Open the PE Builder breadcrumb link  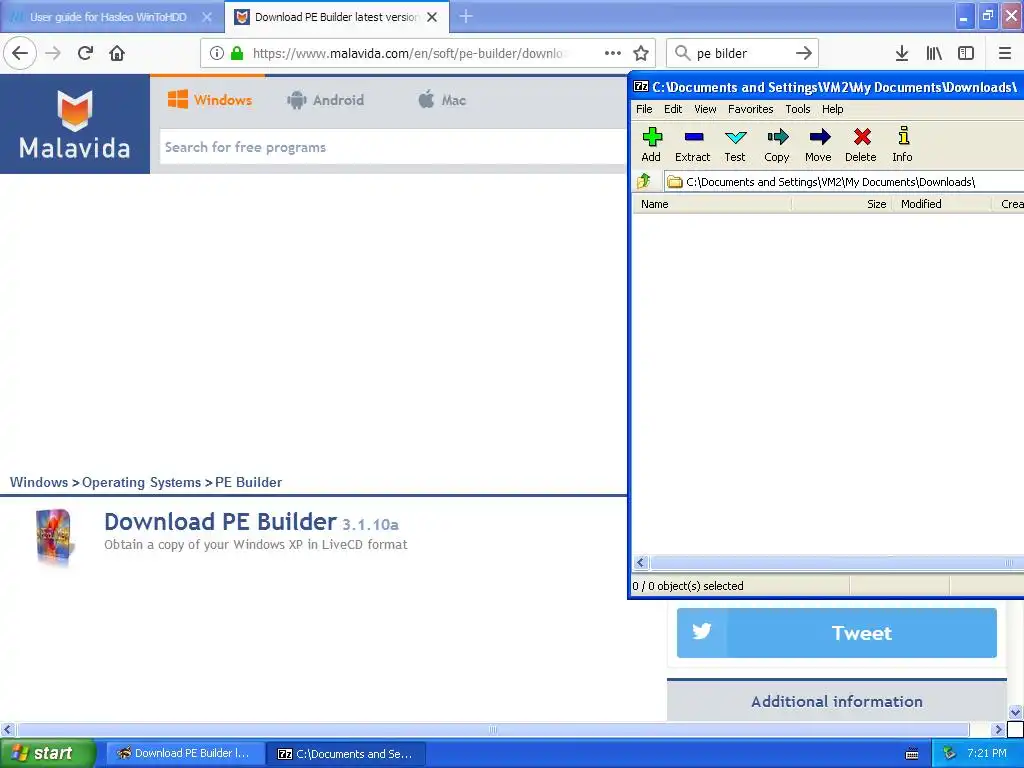tap(248, 482)
